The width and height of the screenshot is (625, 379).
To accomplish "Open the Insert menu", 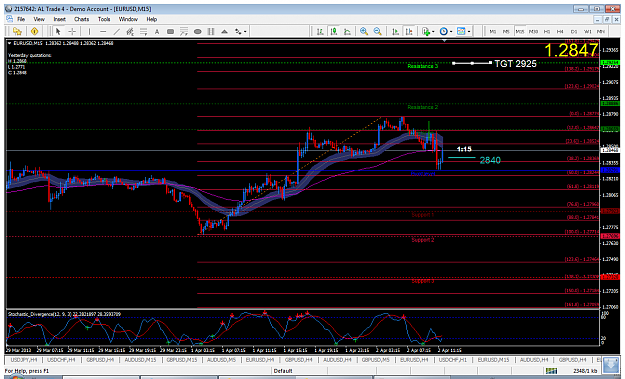I will pyautogui.click(x=59, y=19).
